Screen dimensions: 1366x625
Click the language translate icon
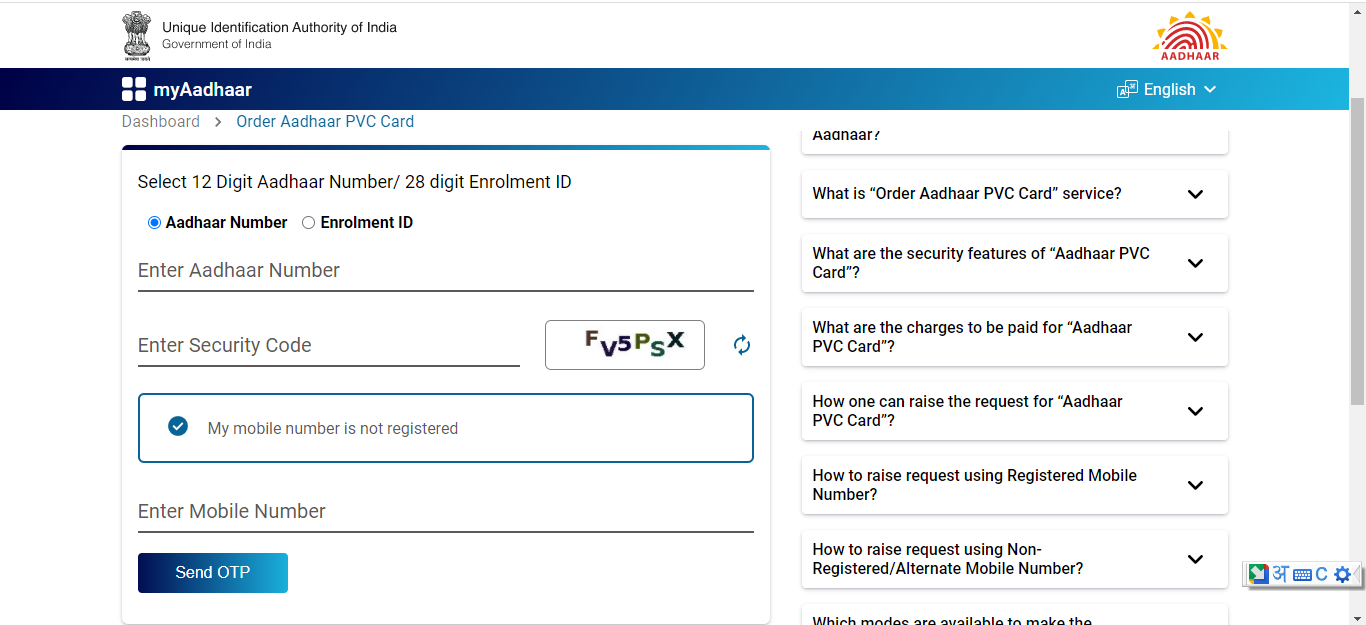1127,89
